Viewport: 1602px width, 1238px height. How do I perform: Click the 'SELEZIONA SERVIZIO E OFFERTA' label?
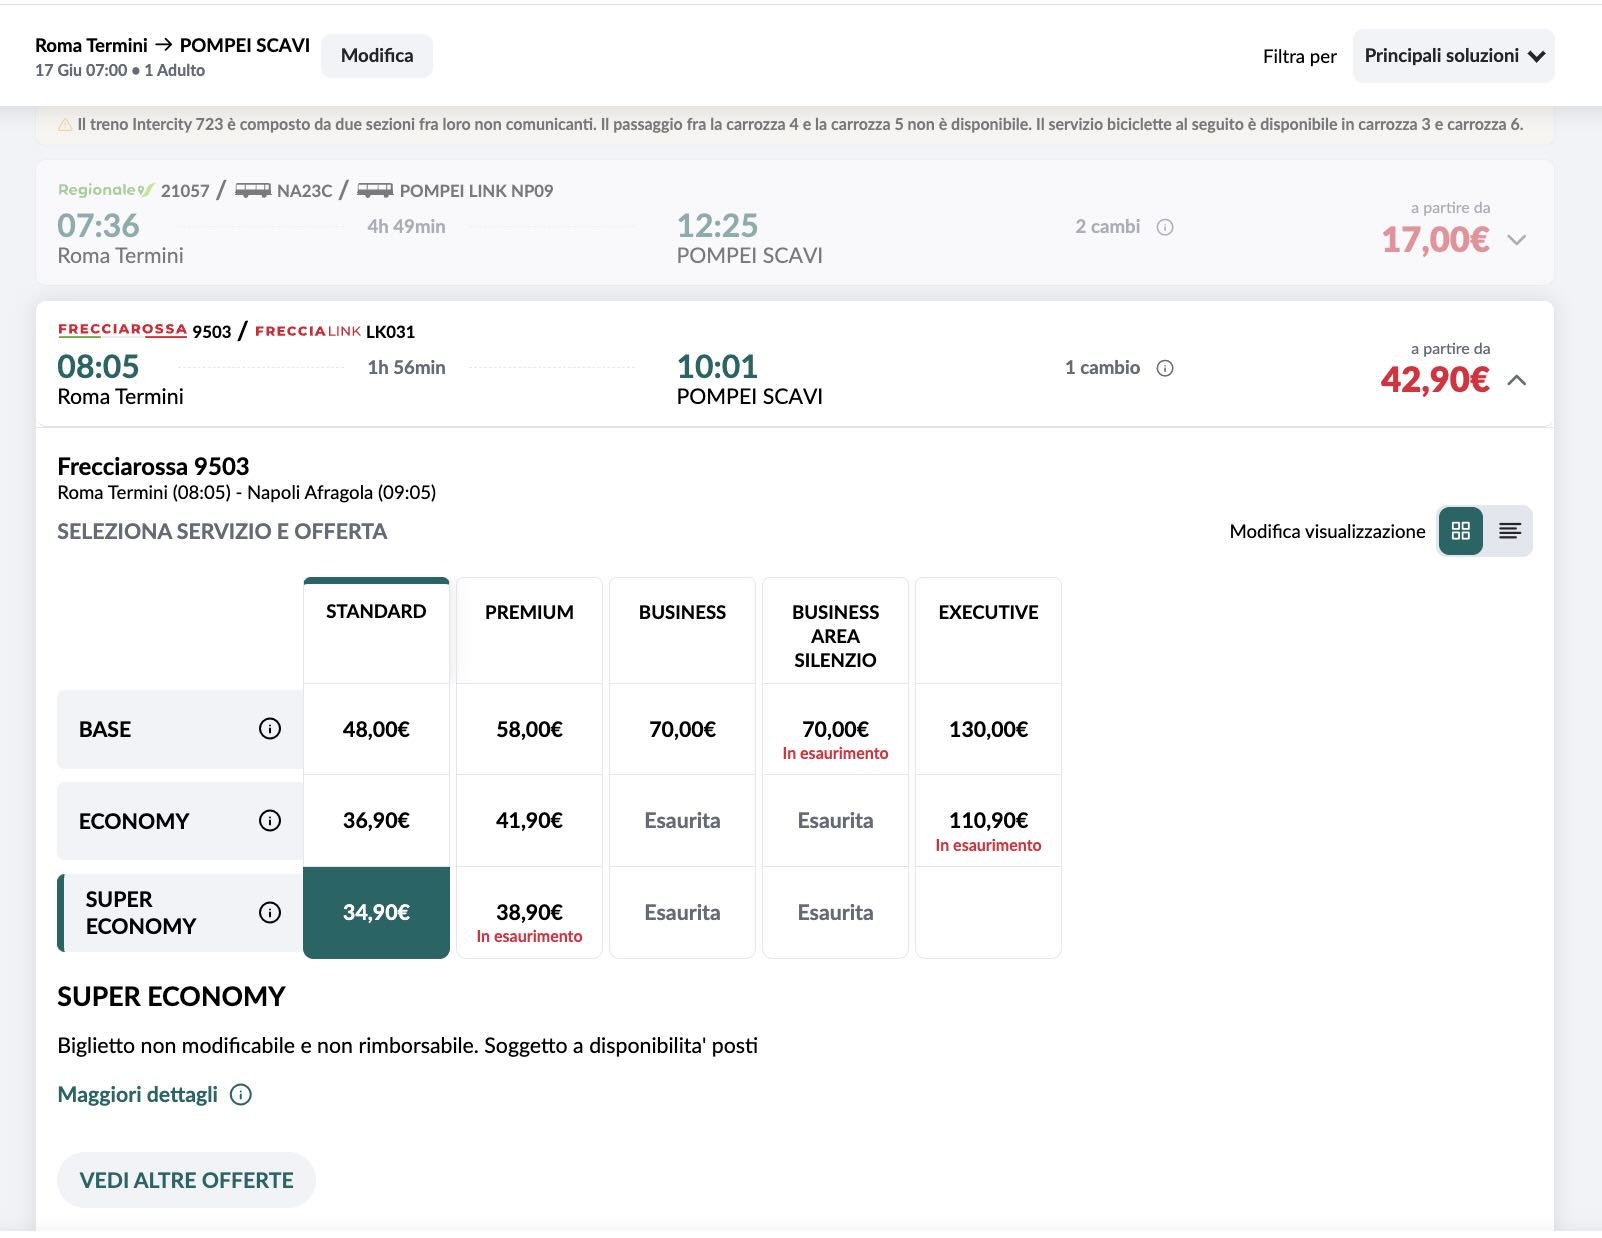(x=222, y=531)
